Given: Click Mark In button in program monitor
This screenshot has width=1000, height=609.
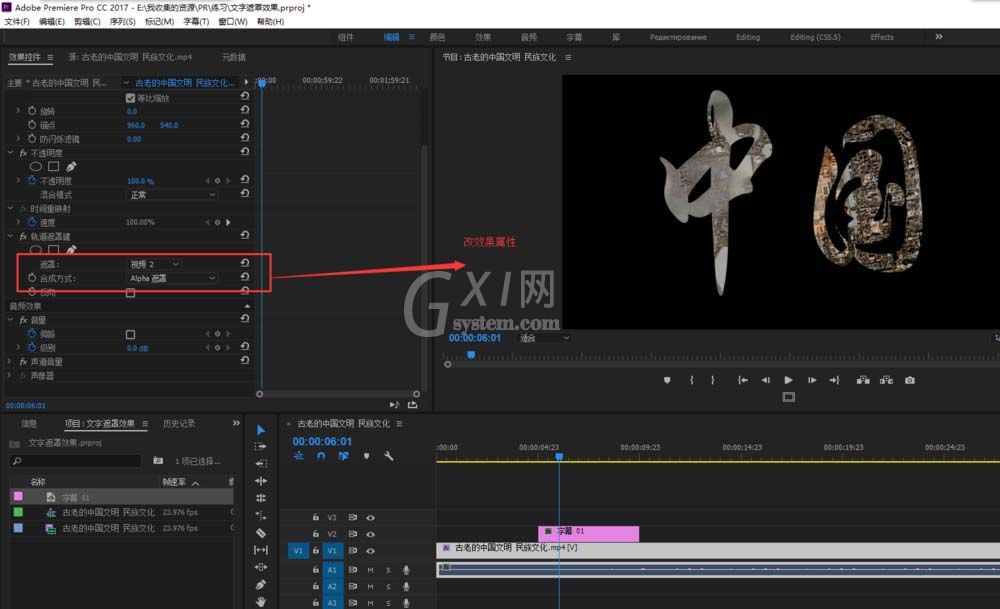Looking at the screenshot, I should 691,380.
